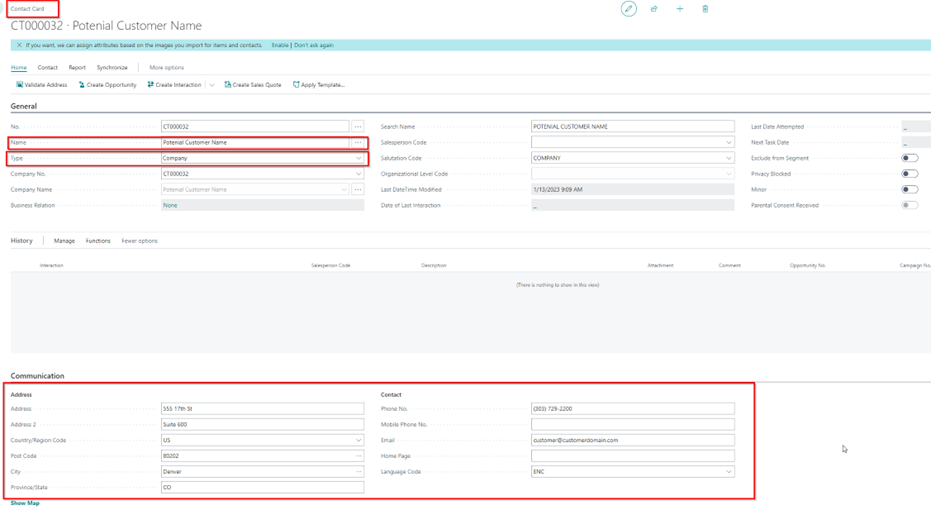This screenshot has height=510, width=931.
Task: Open the Synchronize tab
Action: [x=112, y=68]
